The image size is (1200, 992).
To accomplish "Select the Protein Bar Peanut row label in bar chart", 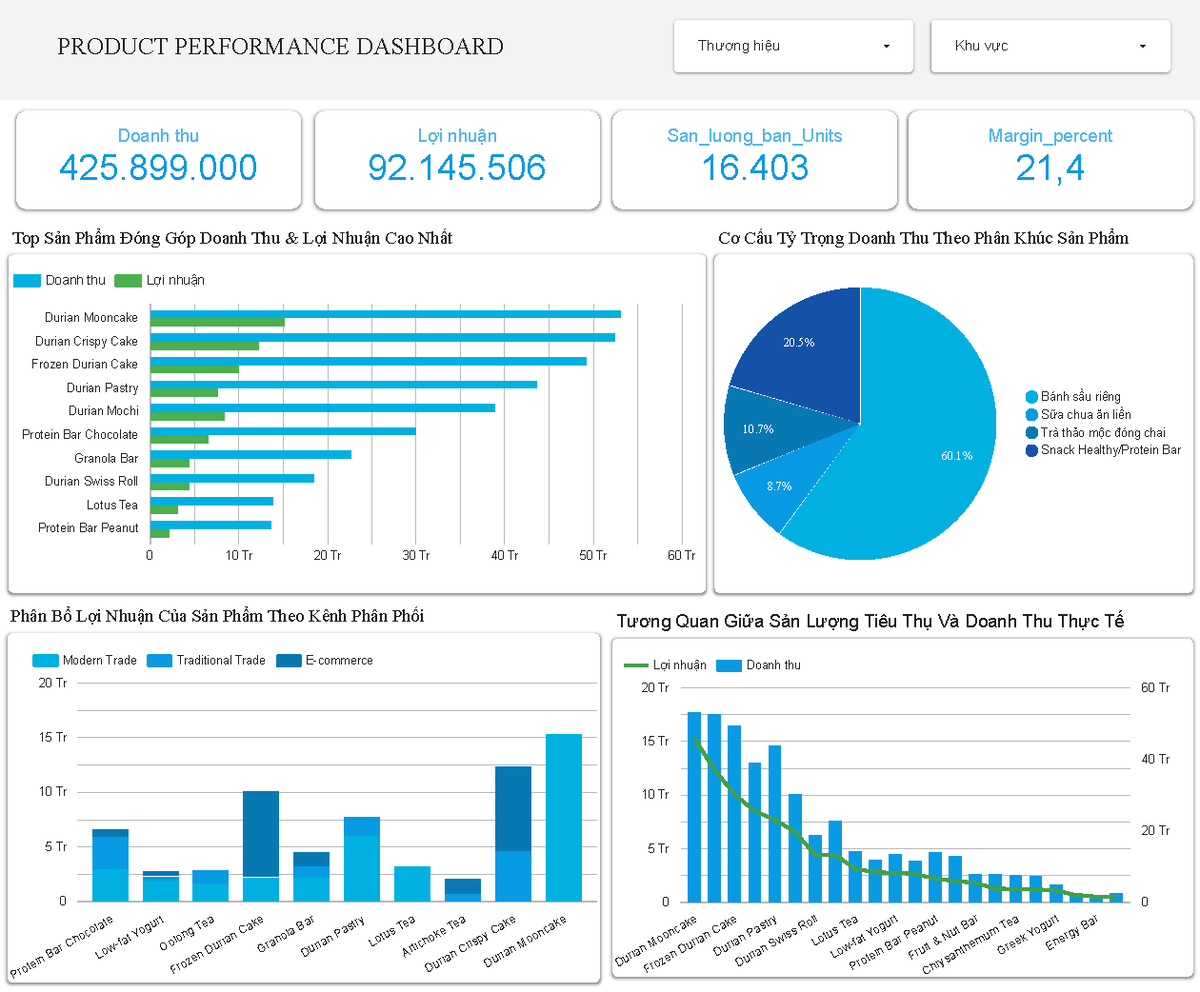I will coord(88,528).
